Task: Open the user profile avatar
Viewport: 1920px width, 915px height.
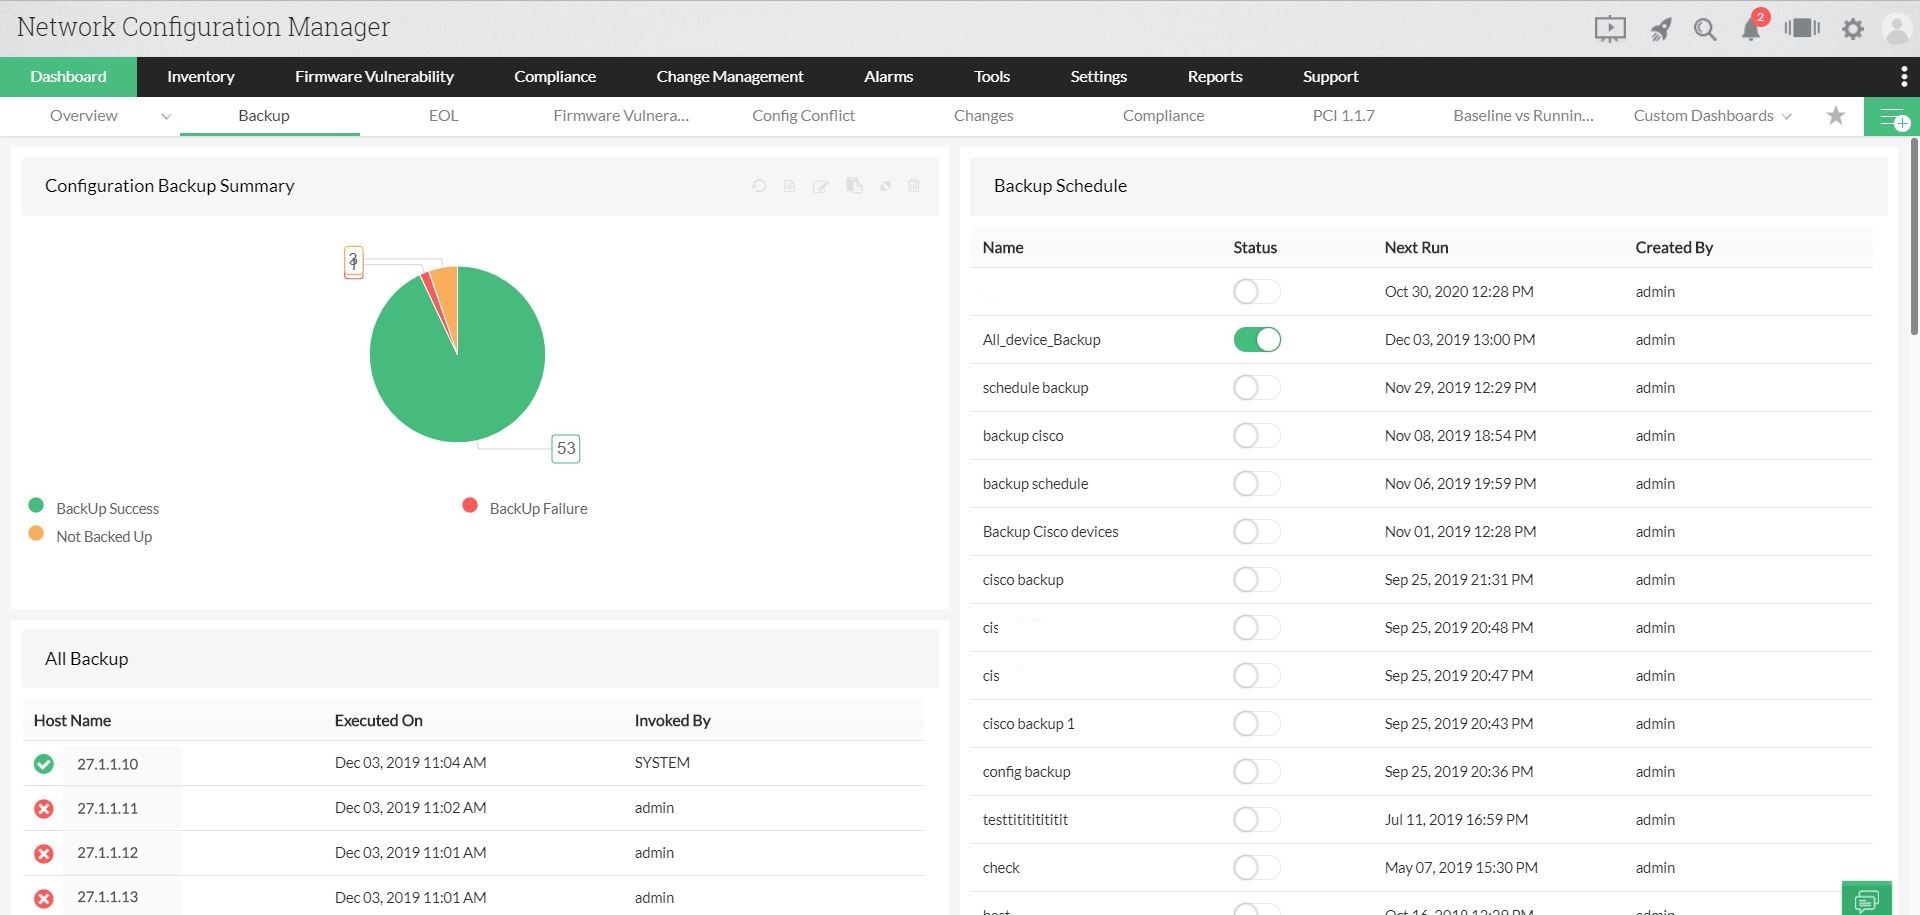Action: point(1897,28)
